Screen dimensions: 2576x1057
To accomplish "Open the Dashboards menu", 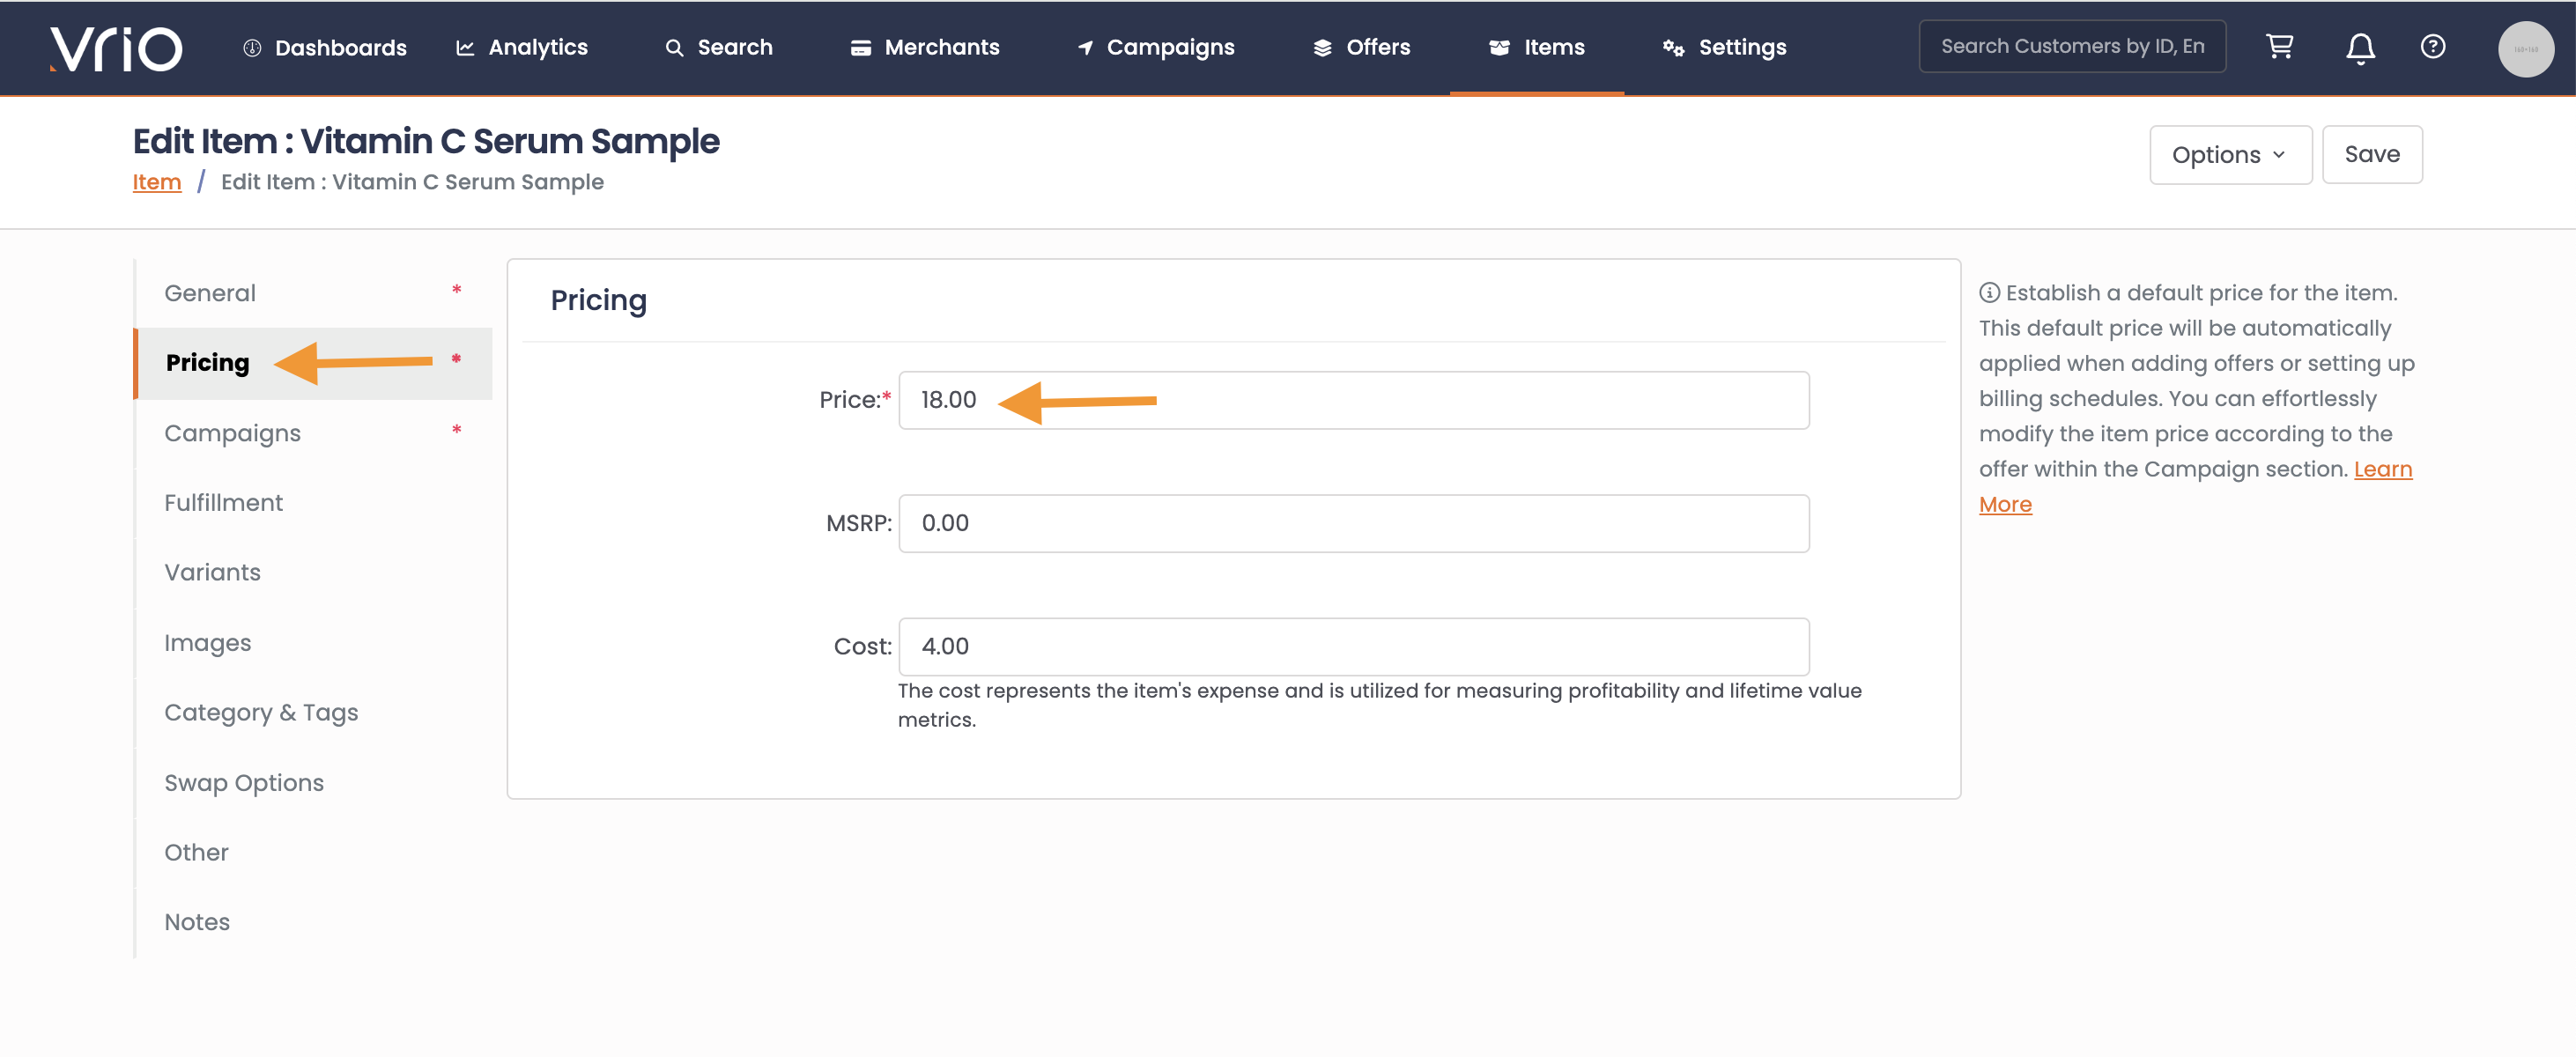I will [x=325, y=48].
